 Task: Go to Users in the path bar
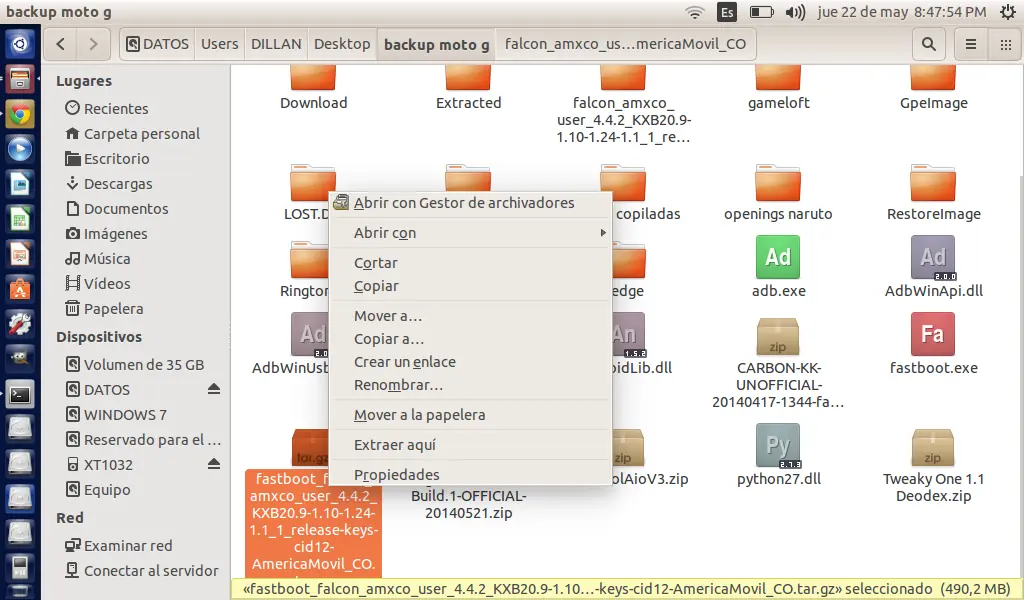(219, 44)
